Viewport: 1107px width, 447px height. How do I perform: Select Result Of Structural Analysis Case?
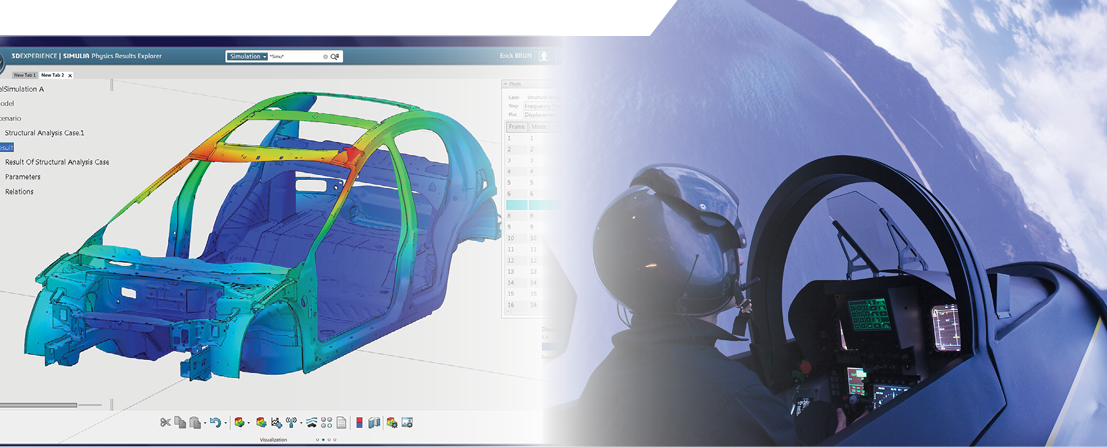[56, 162]
